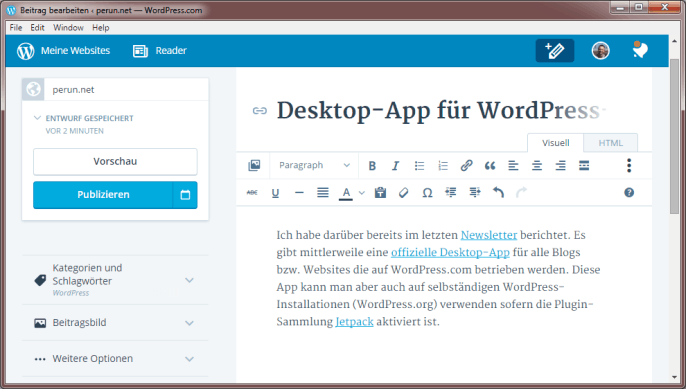Open the Help menu
Screen dimensions: 686x389
[101, 28]
